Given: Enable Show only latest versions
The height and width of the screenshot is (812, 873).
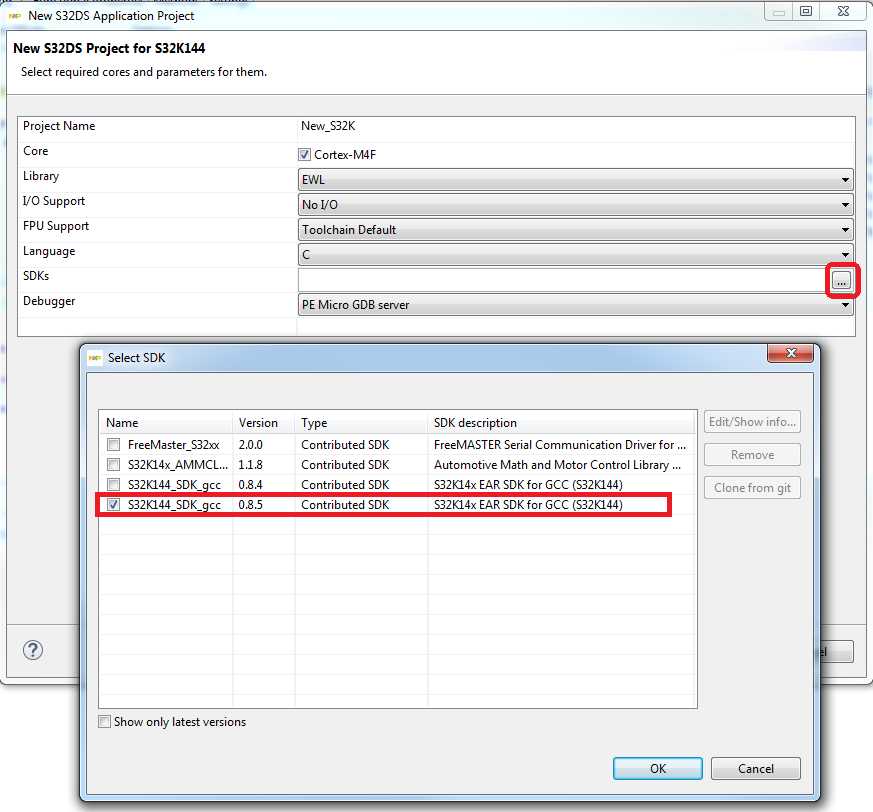Looking at the screenshot, I should [x=104, y=722].
